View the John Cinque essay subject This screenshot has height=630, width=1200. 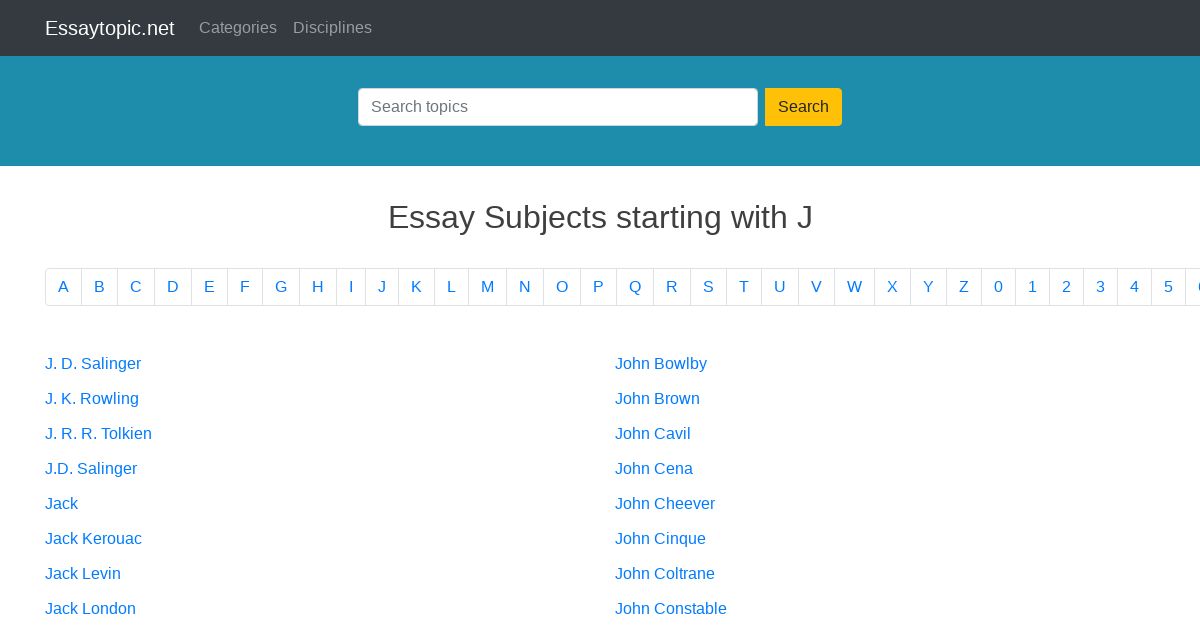[x=660, y=539]
